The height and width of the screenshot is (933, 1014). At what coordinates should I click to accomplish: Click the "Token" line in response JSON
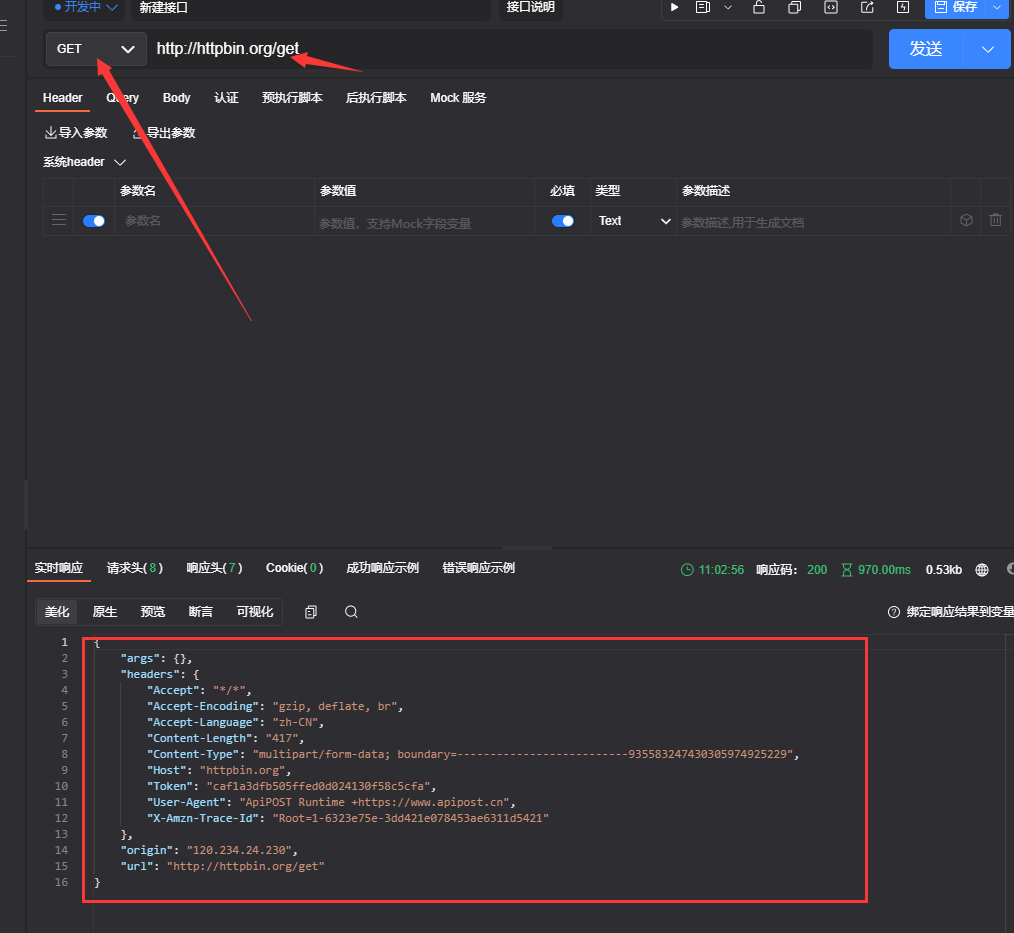[292, 786]
